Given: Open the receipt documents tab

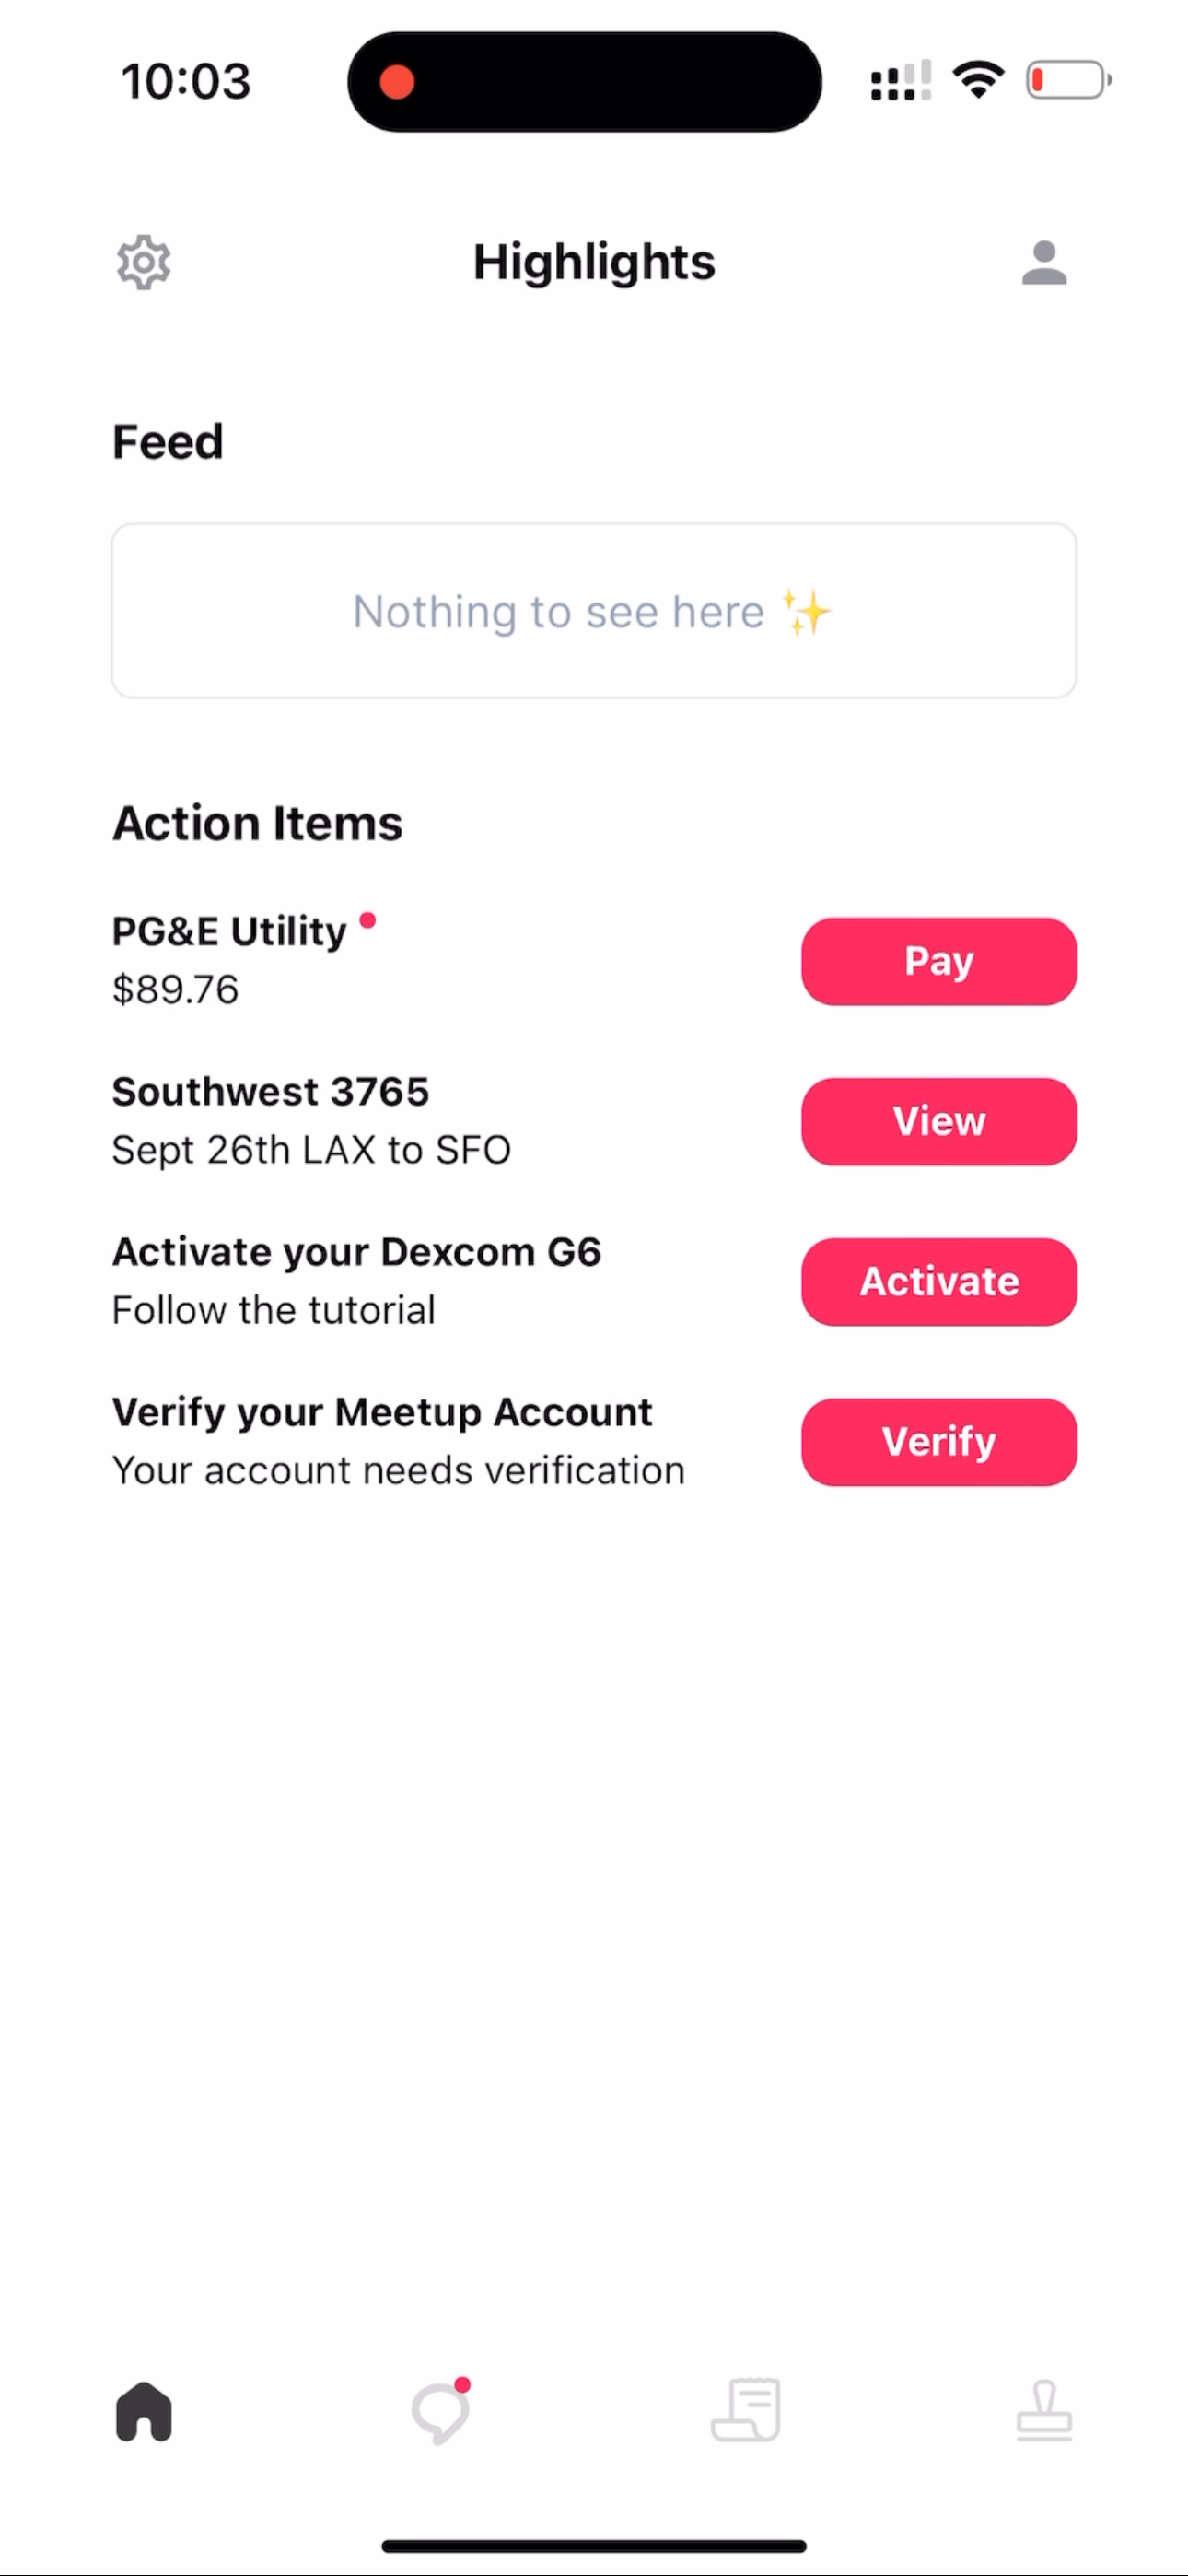Looking at the screenshot, I should 746,2411.
